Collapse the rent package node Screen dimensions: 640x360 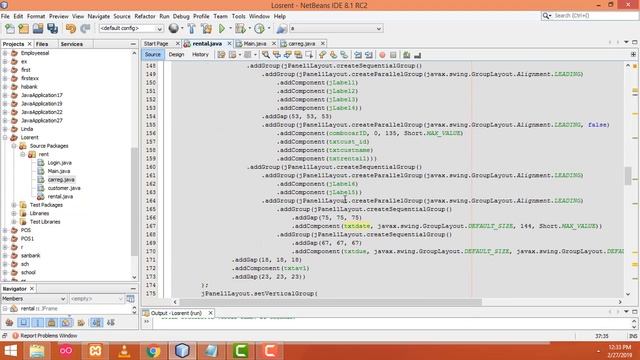tap(23, 154)
